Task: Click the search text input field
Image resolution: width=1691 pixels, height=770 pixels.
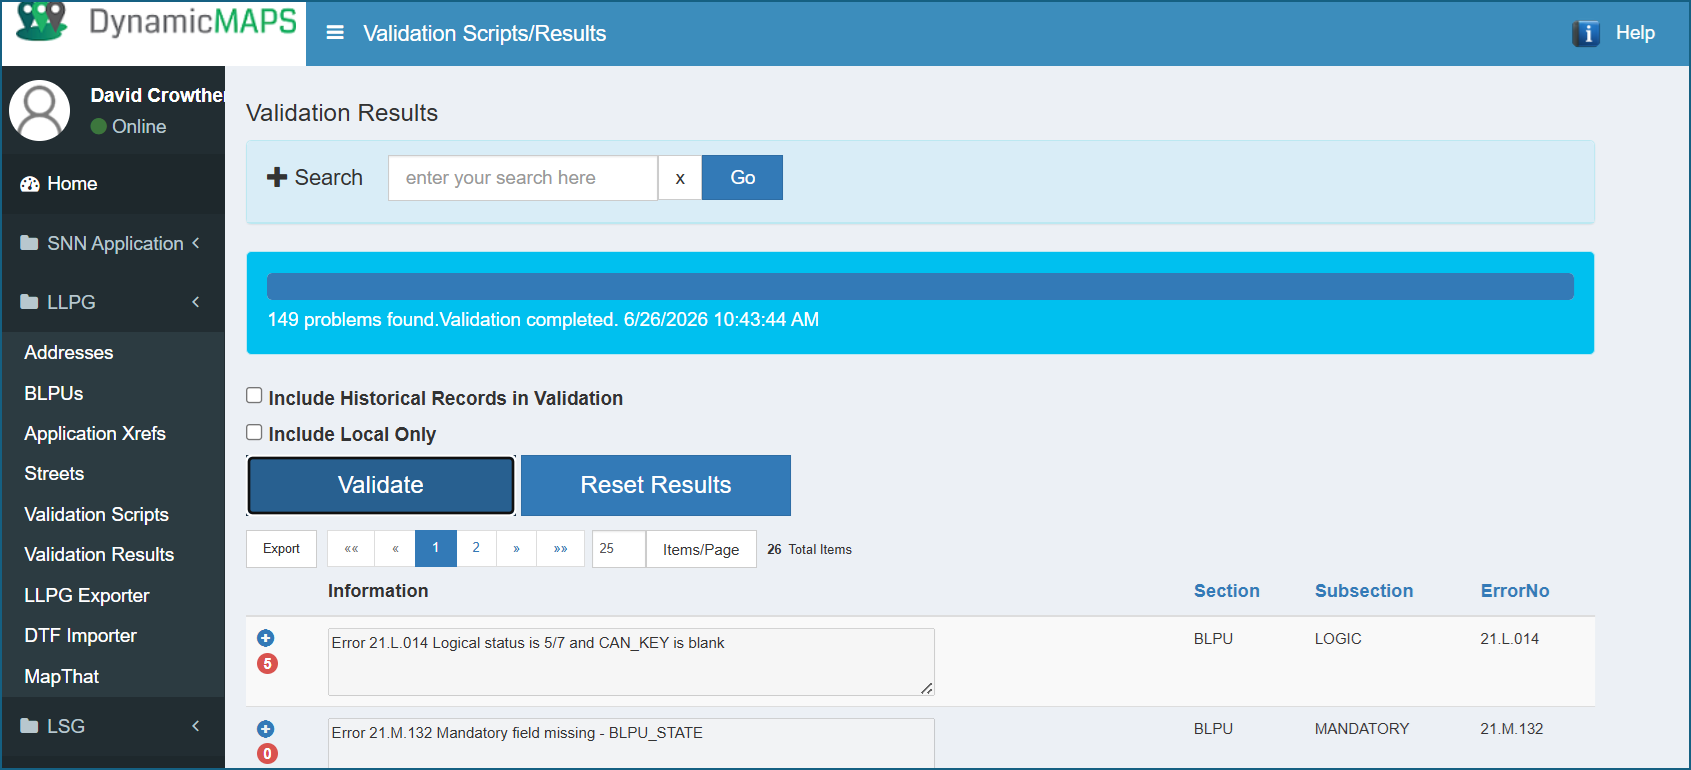Action: [x=523, y=177]
